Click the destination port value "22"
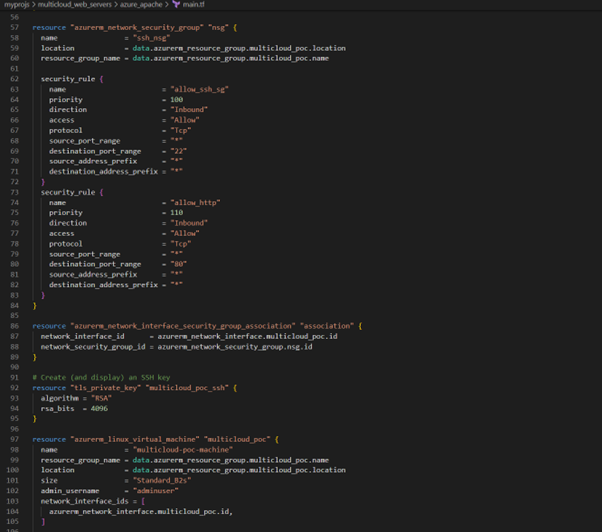The height and width of the screenshot is (532, 602). pos(179,151)
